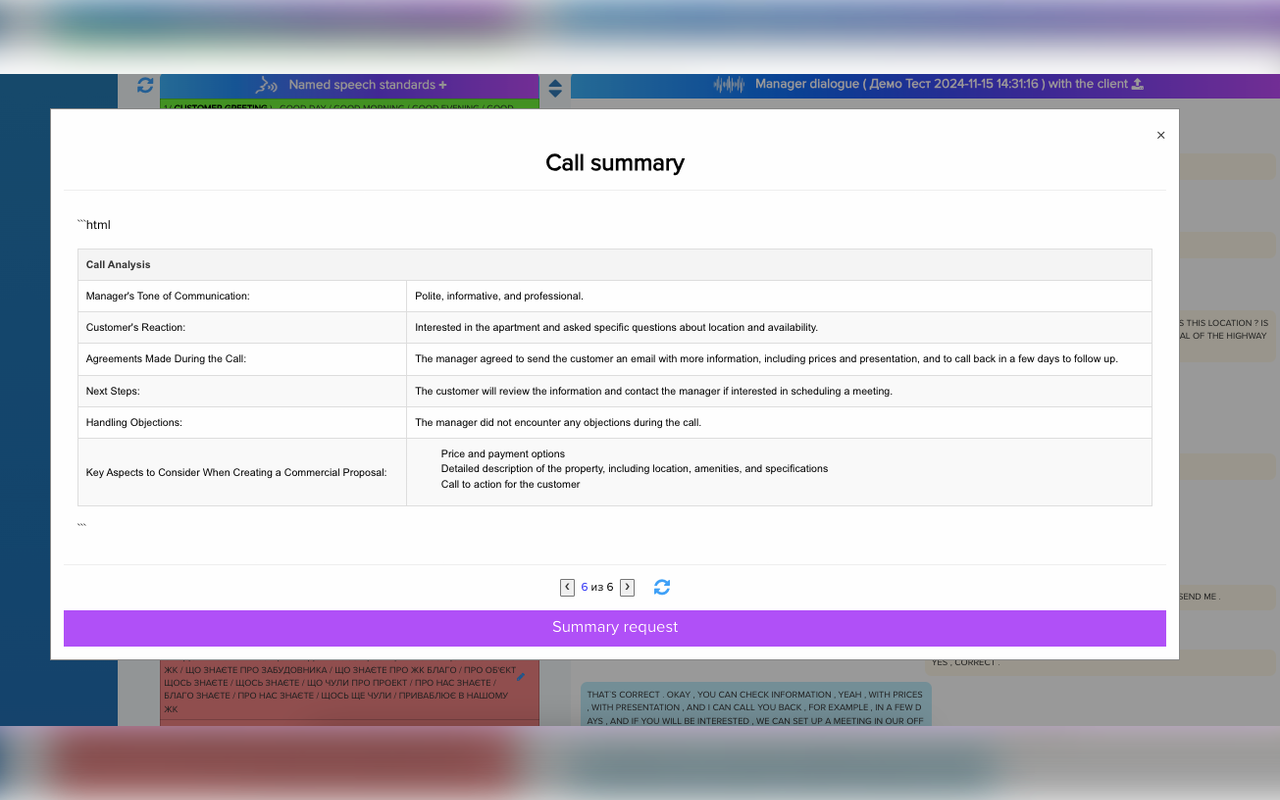Select the 'Customer's Reaction:' cell

(x=242, y=328)
